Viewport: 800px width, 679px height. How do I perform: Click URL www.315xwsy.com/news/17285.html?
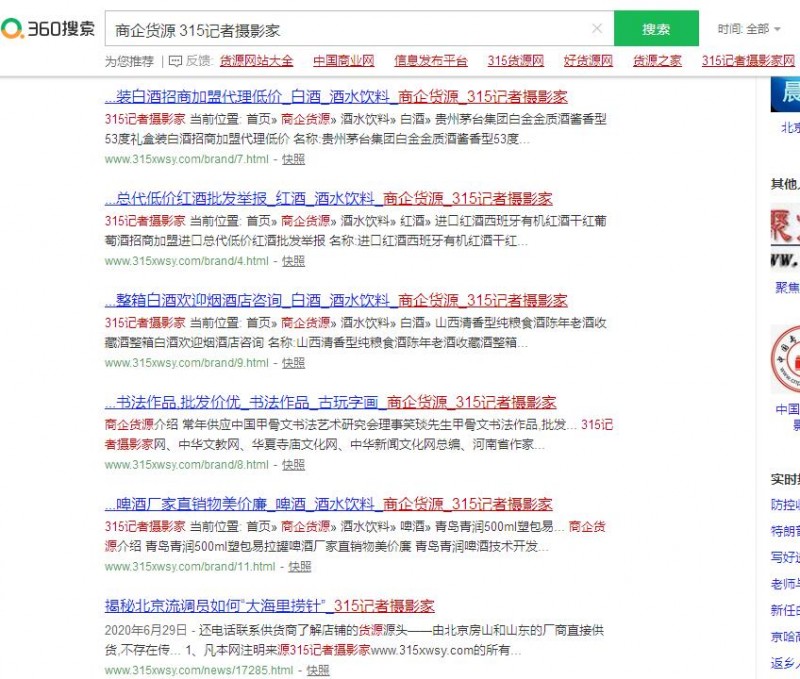click(x=199, y=670)
